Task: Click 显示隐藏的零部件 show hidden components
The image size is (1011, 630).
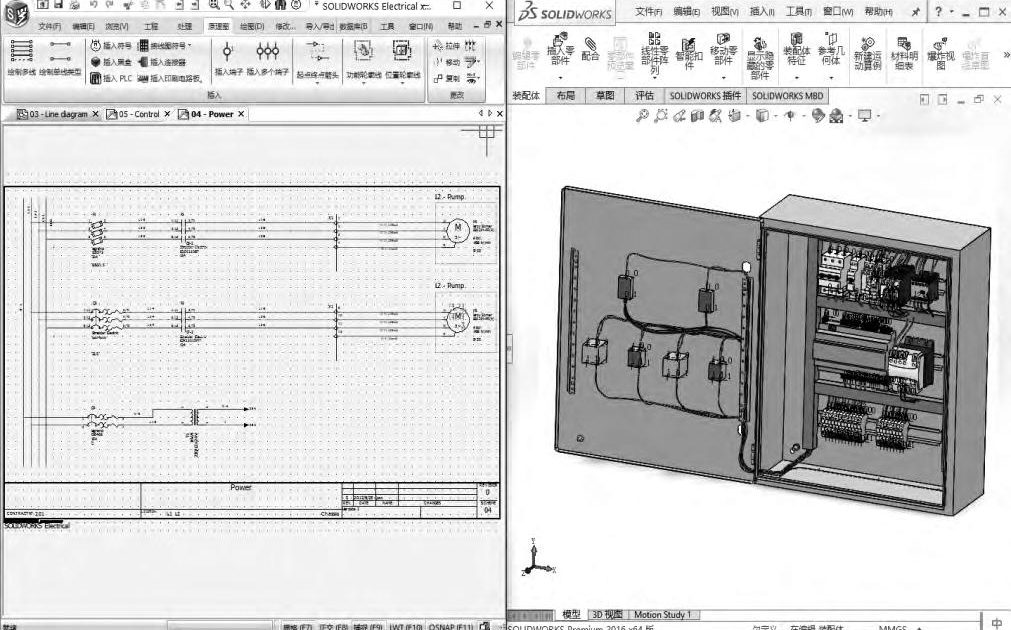Action: pyautogui.click(x=760, y=58)
